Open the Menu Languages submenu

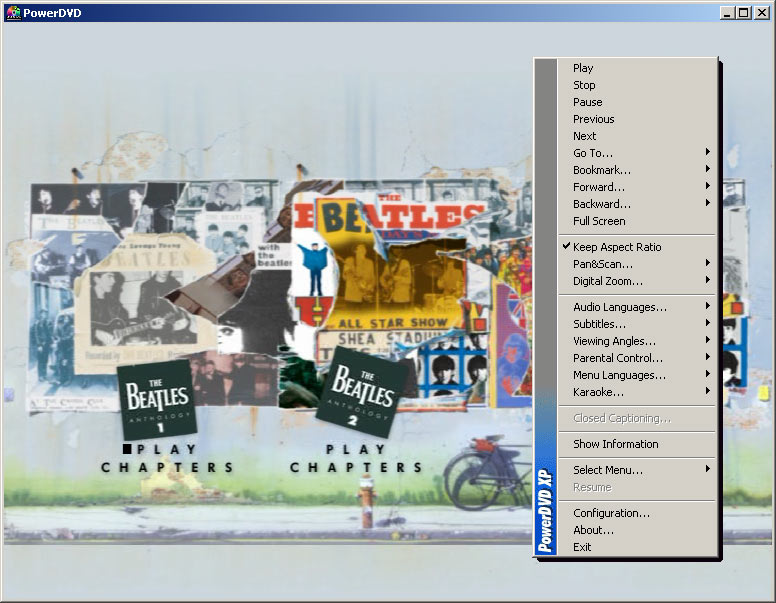click(x=637, y=375)
